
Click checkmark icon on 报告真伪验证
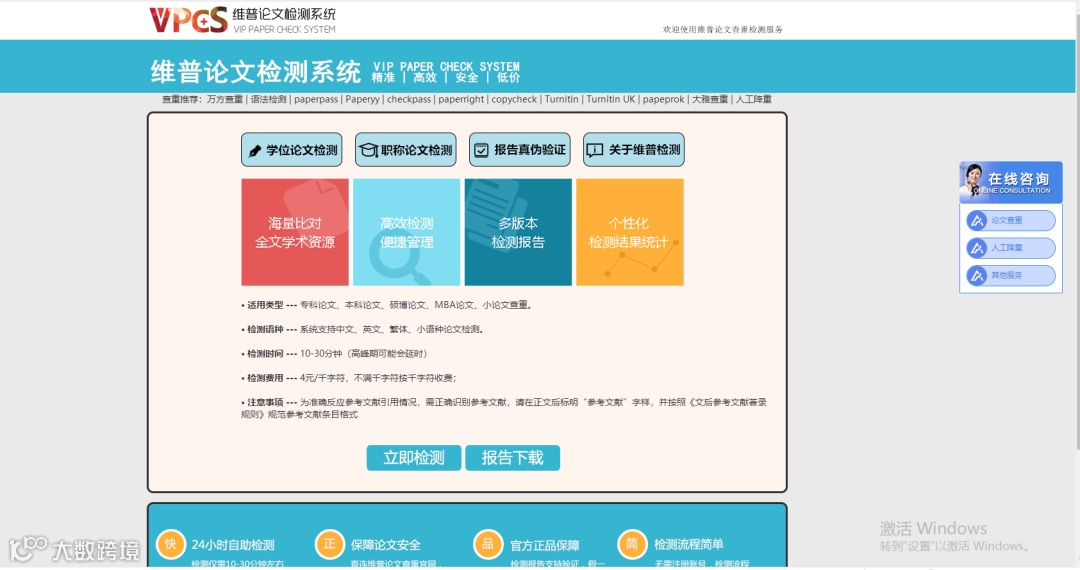point(481,150)
